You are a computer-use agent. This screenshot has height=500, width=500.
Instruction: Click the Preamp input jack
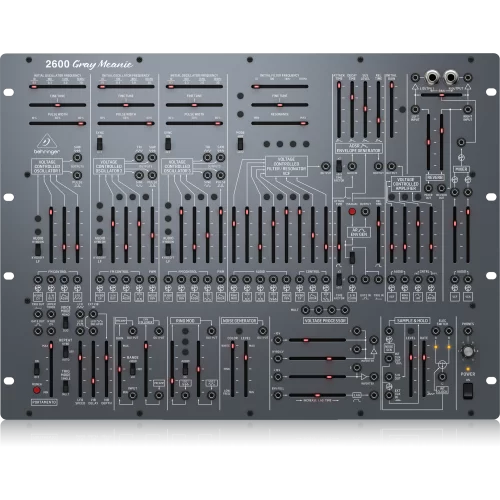point(133,395)
